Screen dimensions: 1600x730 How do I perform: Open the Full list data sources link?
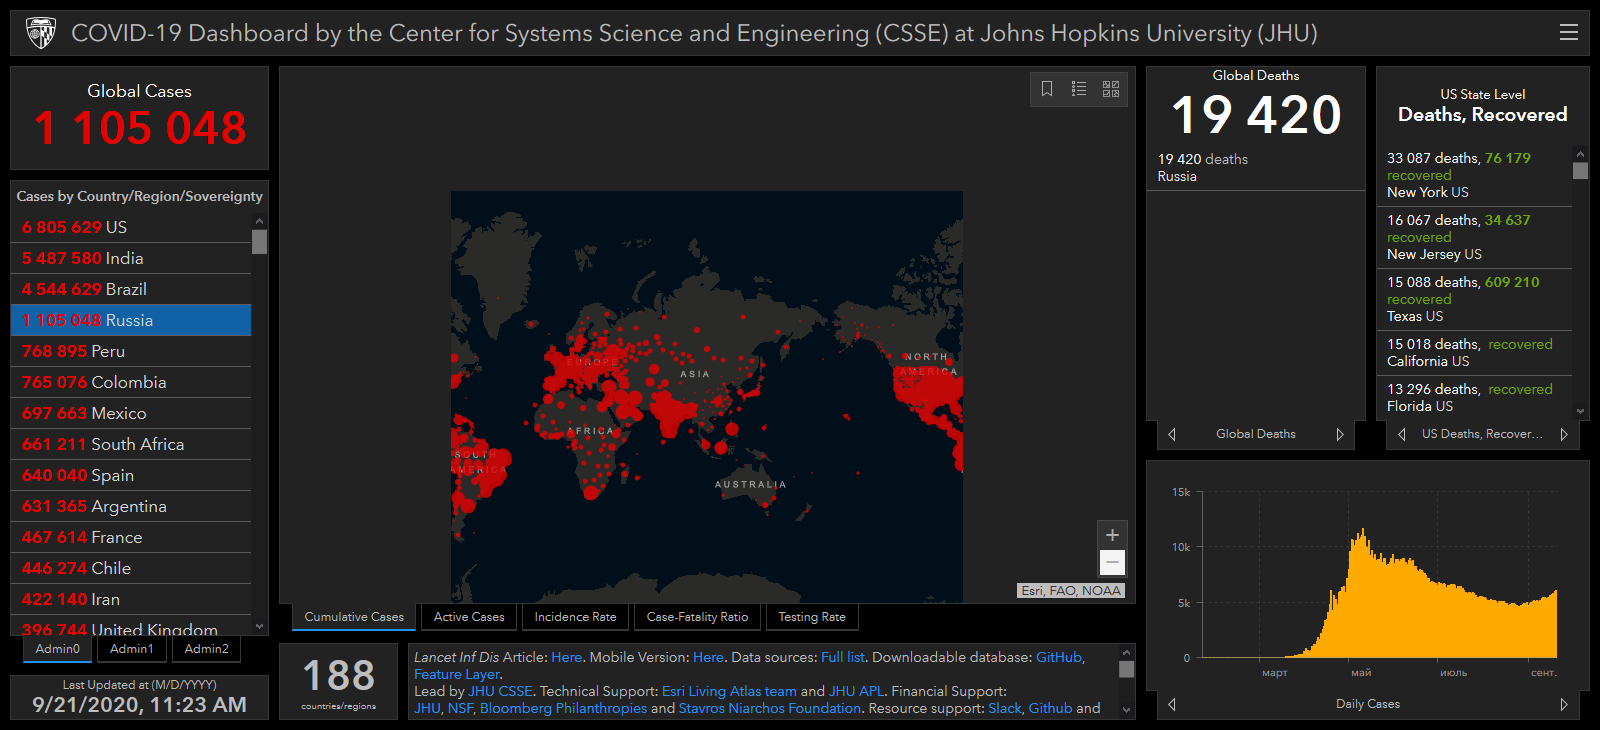click(x=842, y=657)
